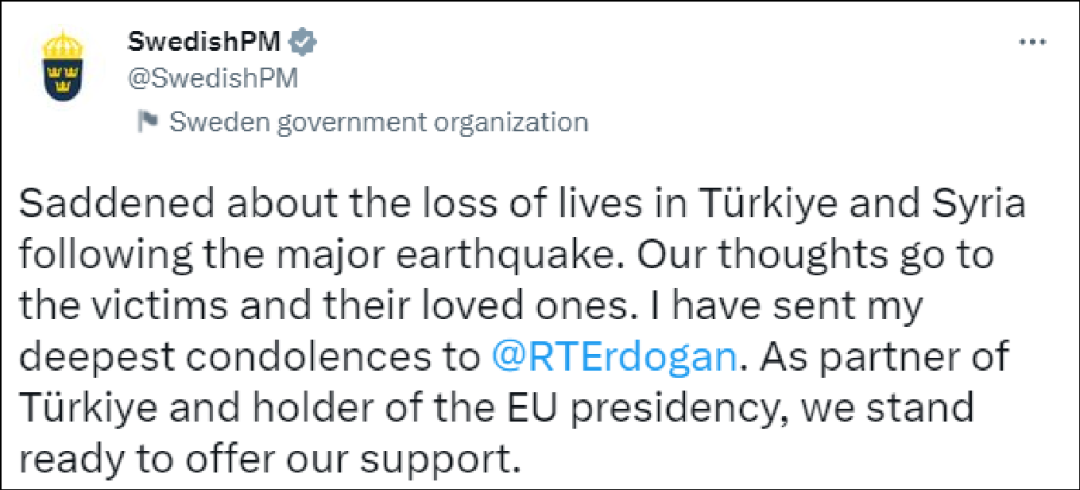Open the @RTErdogan mention link
This screenshot has width=1080, height=490.
(x=615, y=358)
